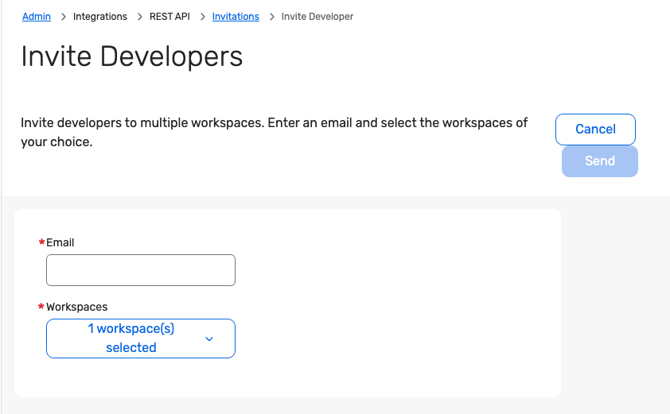Click the red asterisk beside Workspaces
The width and height of the screenshot is (670, 414).
(x=41, y=307)
